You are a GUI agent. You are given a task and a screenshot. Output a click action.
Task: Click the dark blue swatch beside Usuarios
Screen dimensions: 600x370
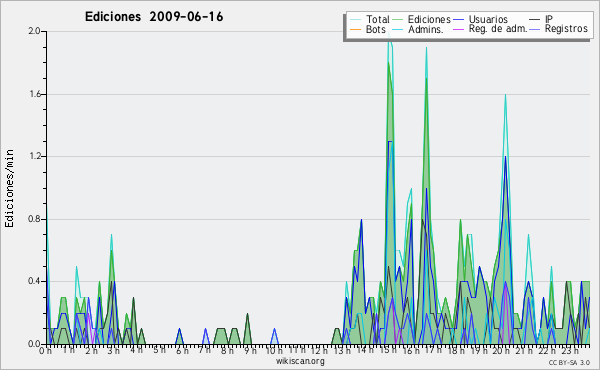(x=458, y=20)
